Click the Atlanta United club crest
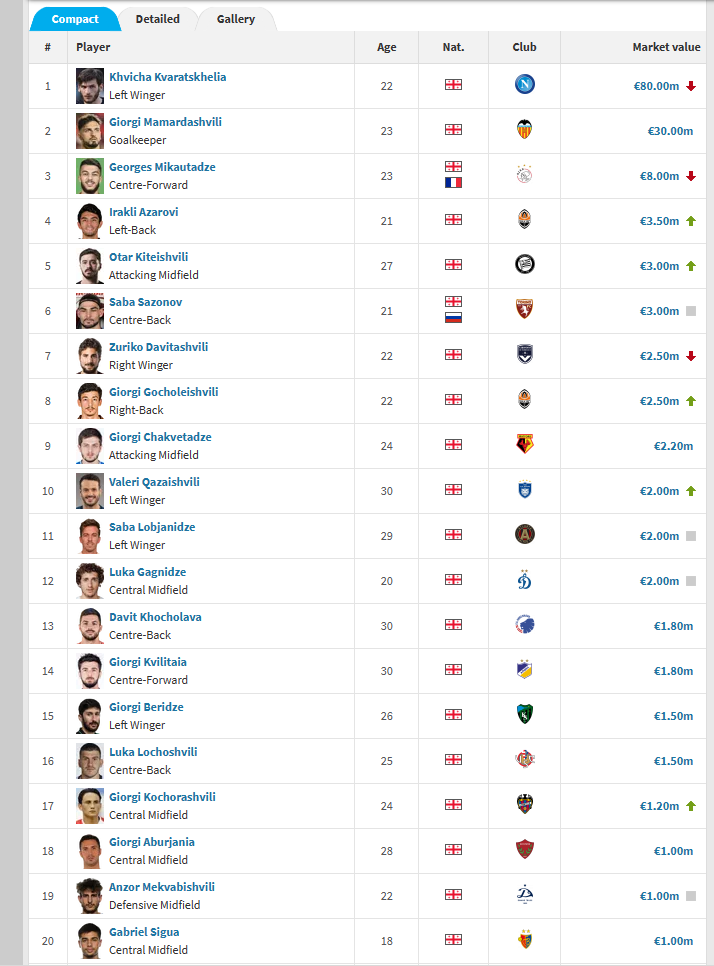Screen dimensions: 714x966 pyautogui.click(x=524, y=536)
